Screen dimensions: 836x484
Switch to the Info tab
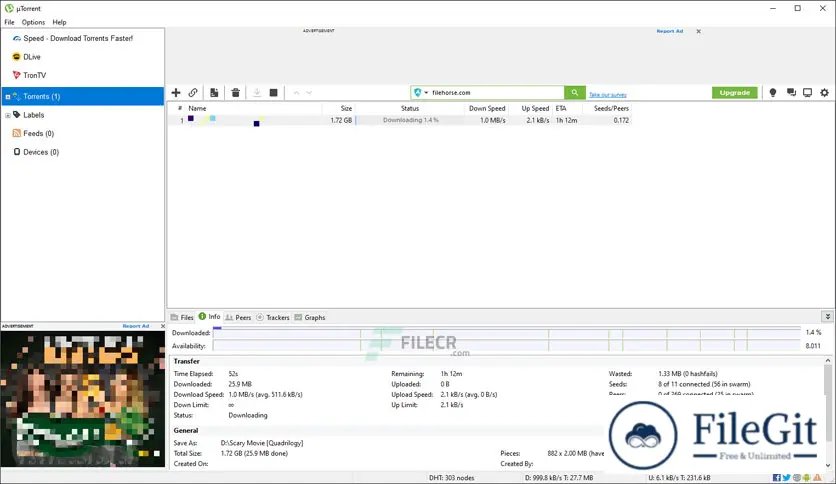pos(210,317)
